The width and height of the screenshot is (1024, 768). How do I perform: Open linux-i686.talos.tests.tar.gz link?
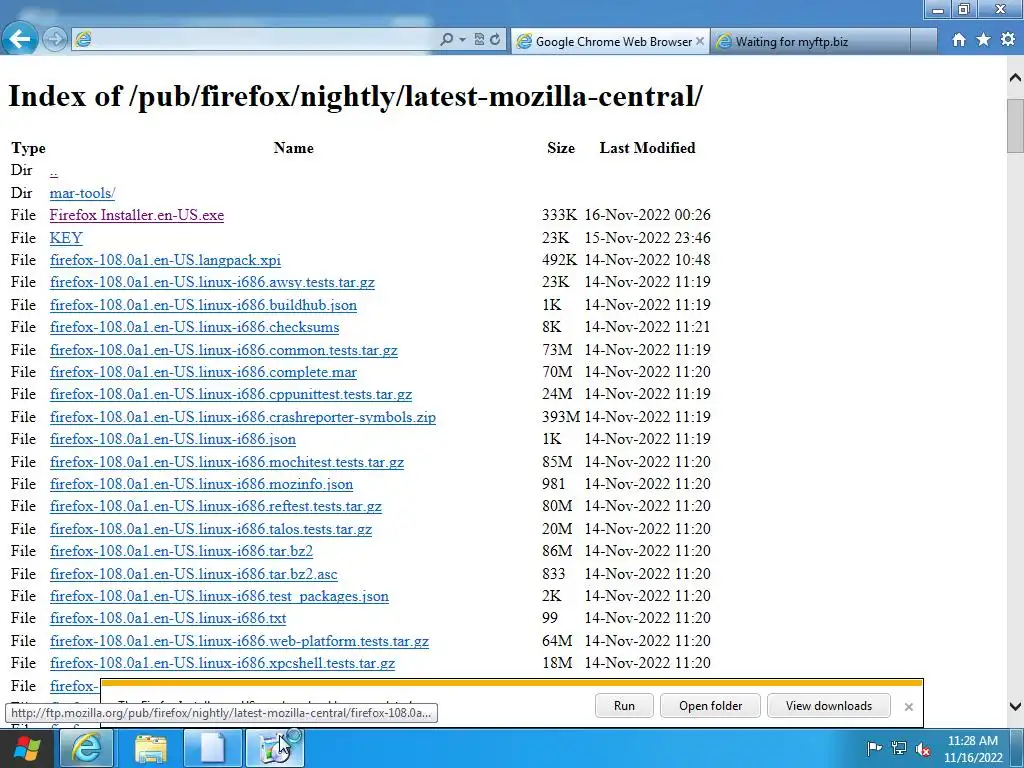pos(211,529)
